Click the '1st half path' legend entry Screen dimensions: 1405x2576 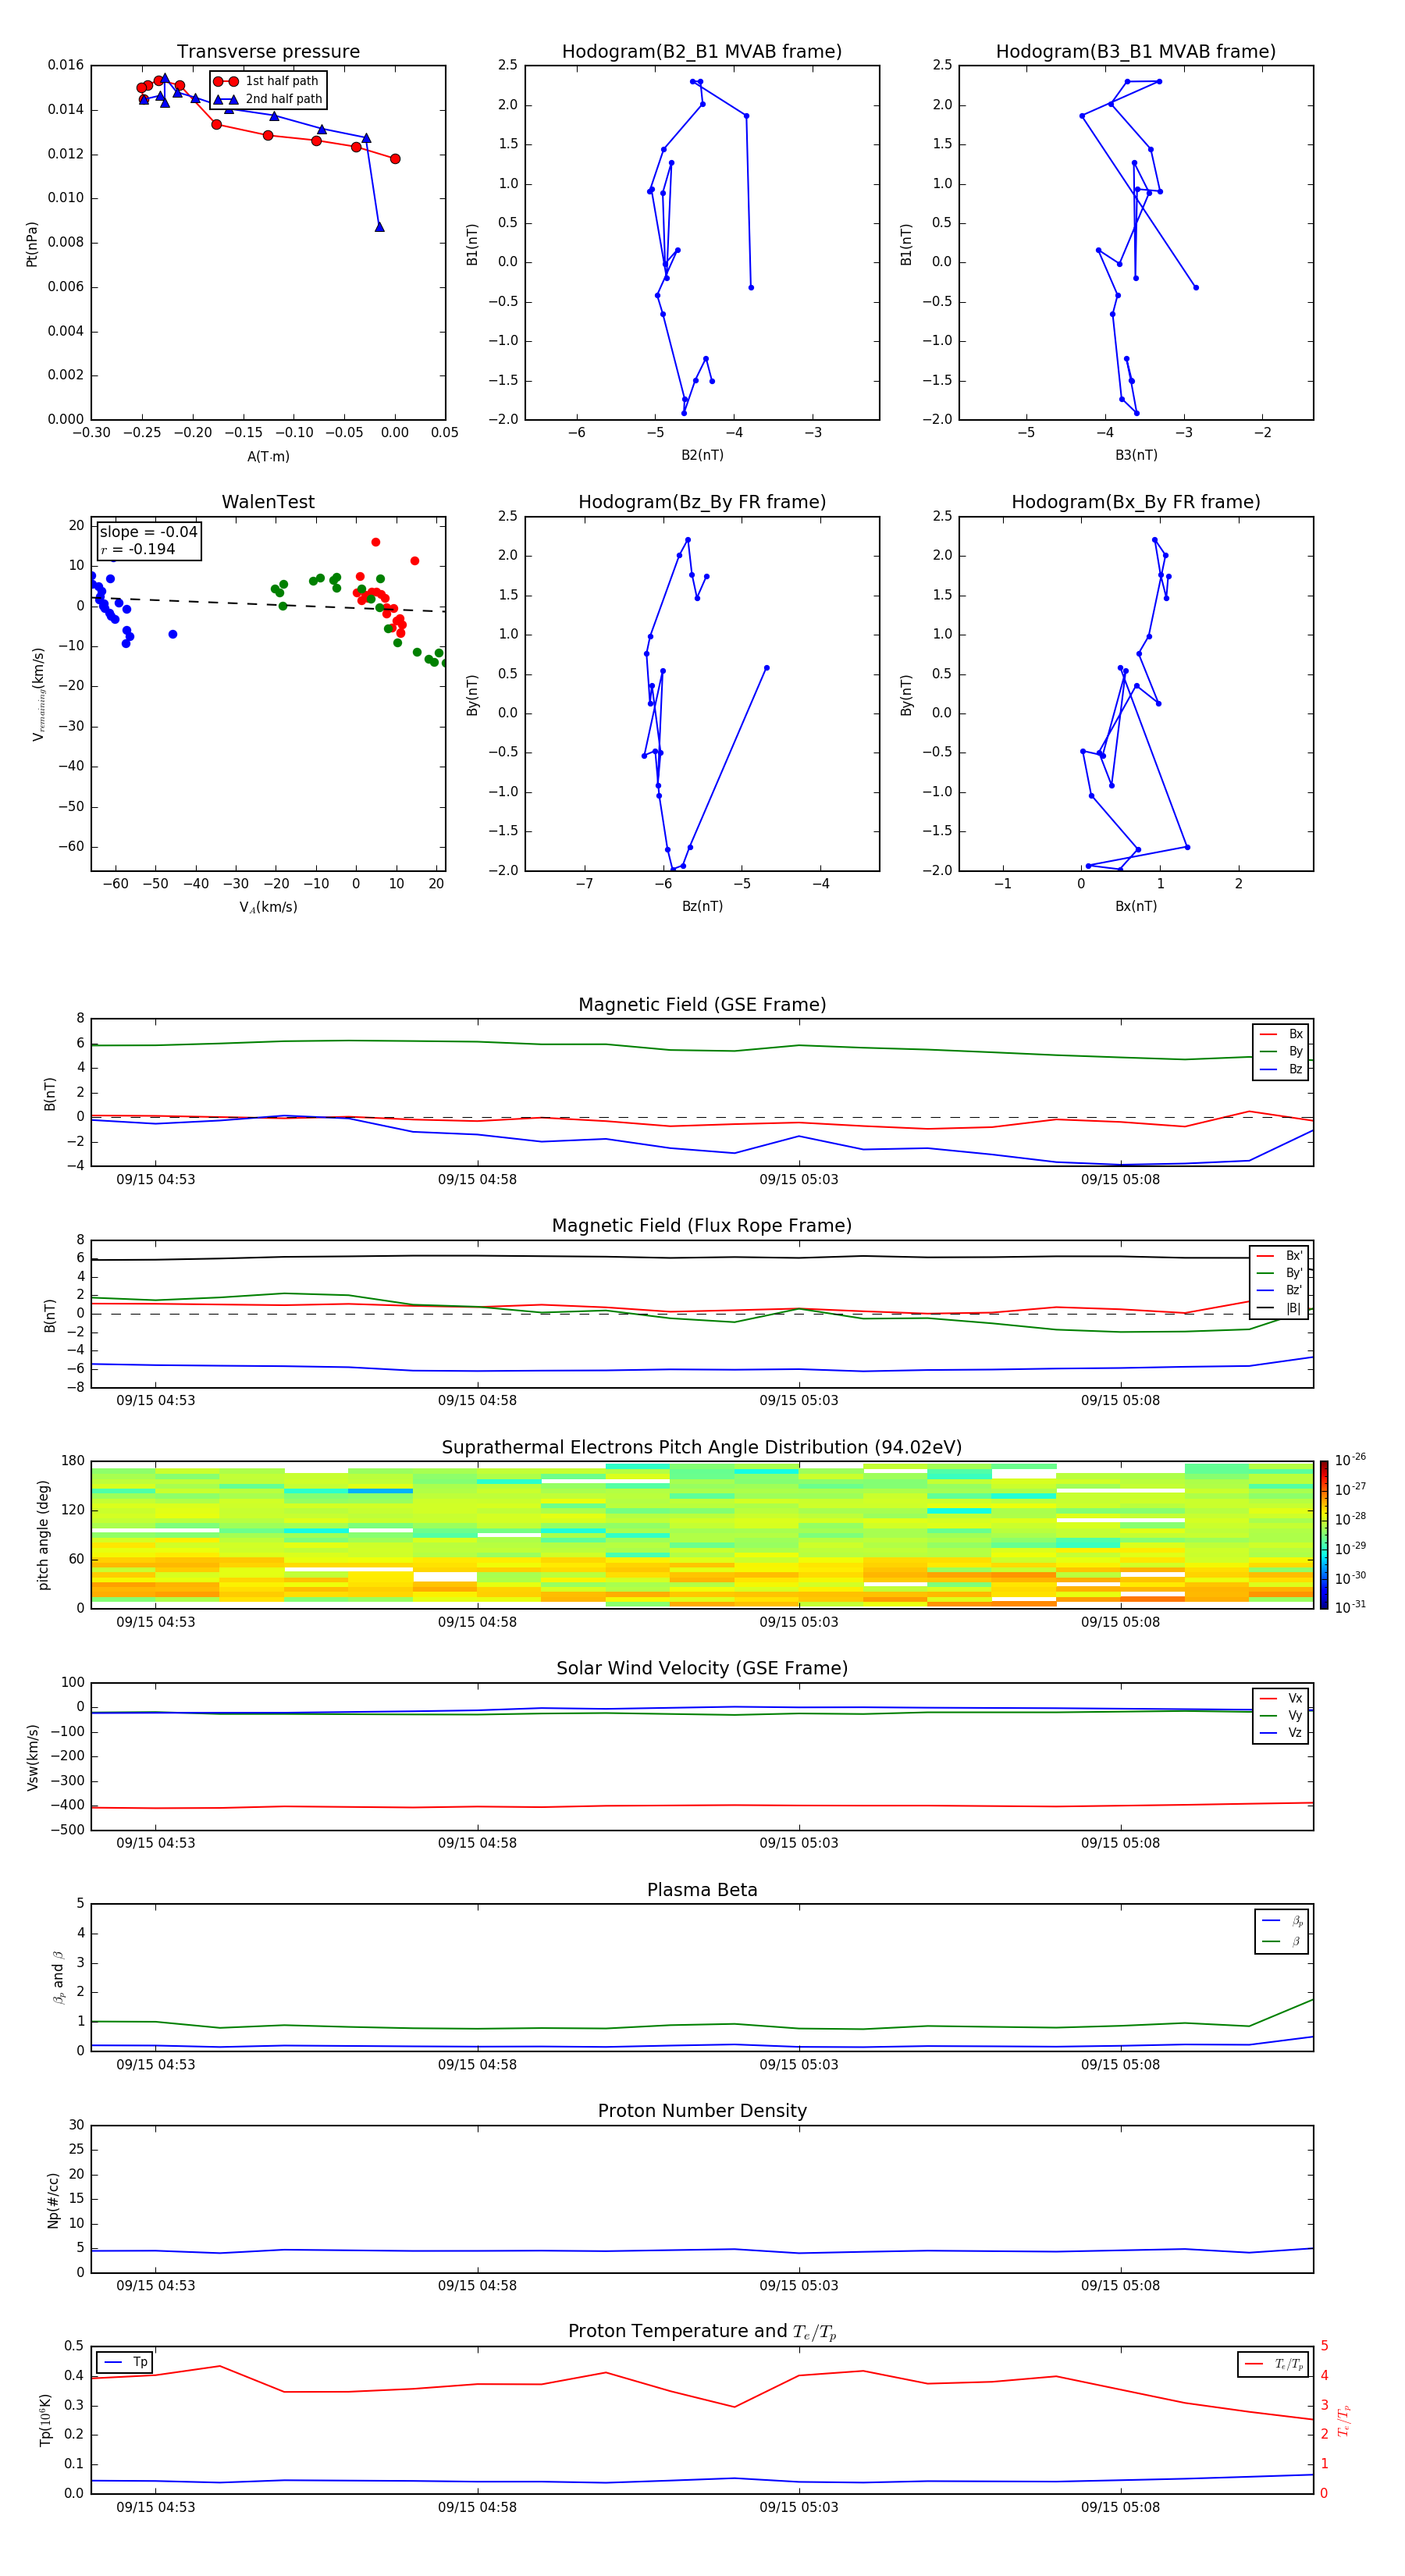click(267, 81)
